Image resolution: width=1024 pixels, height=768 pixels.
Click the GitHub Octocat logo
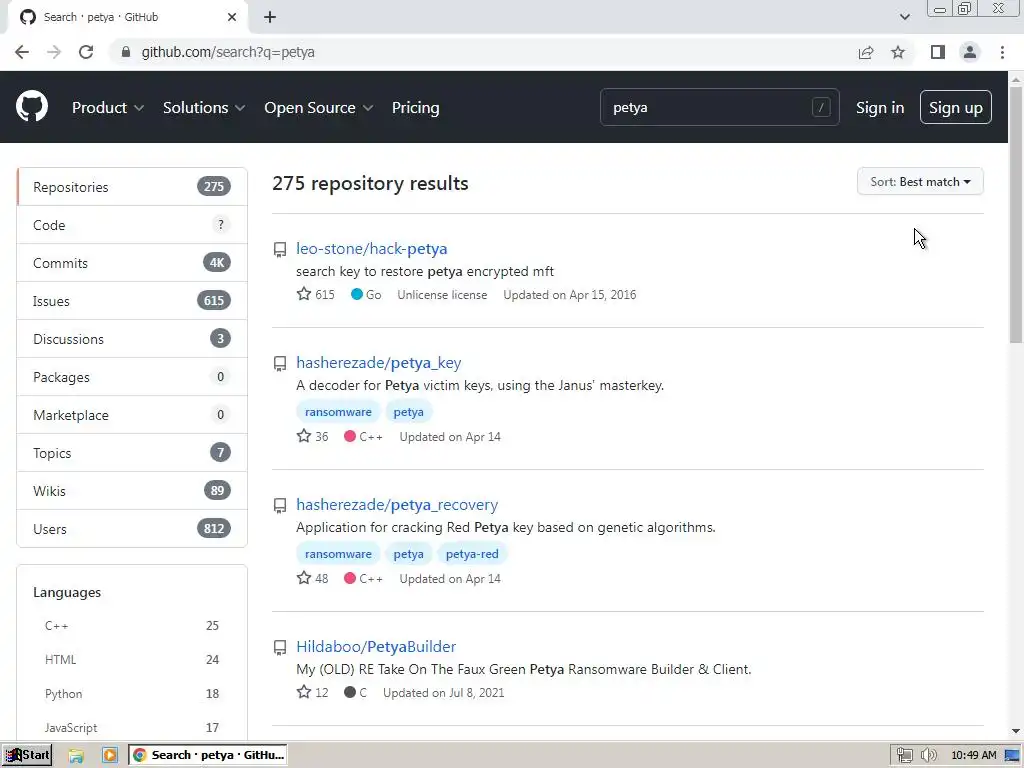(x=32, y=107)
